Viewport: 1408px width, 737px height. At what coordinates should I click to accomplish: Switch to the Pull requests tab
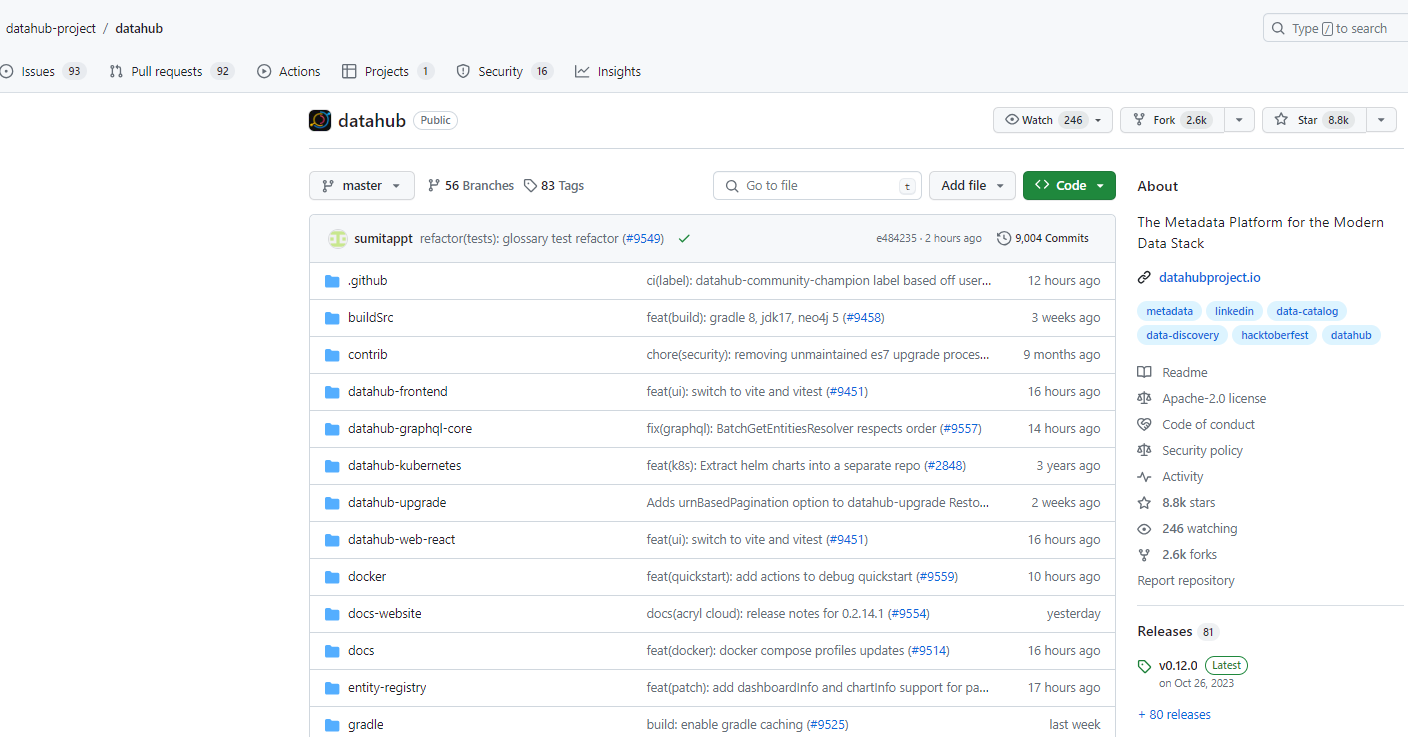pos(166,72)
